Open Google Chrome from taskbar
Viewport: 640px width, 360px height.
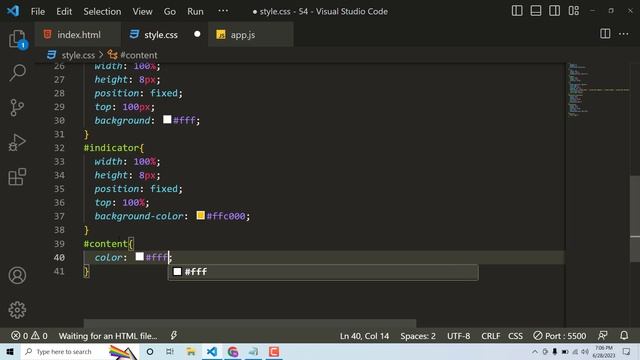point(233,351)
